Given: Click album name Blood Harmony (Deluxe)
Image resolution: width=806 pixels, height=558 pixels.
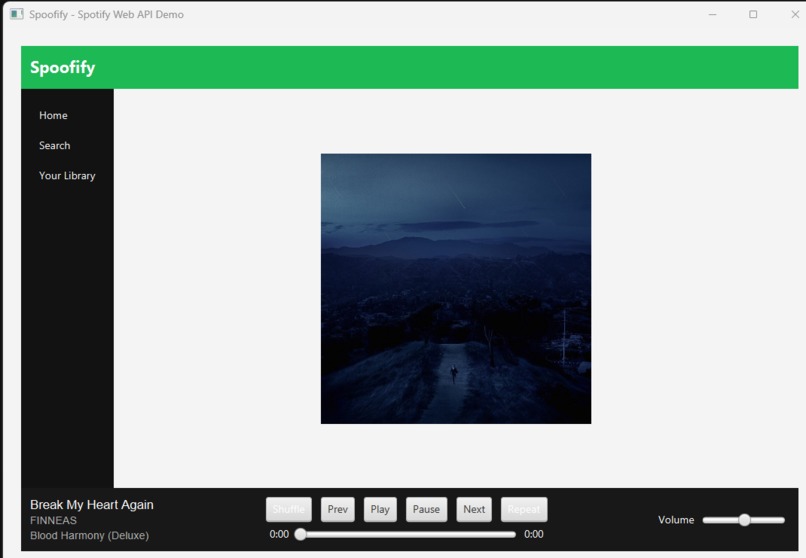Looking at the screenshot, I should tap(89, 535).
